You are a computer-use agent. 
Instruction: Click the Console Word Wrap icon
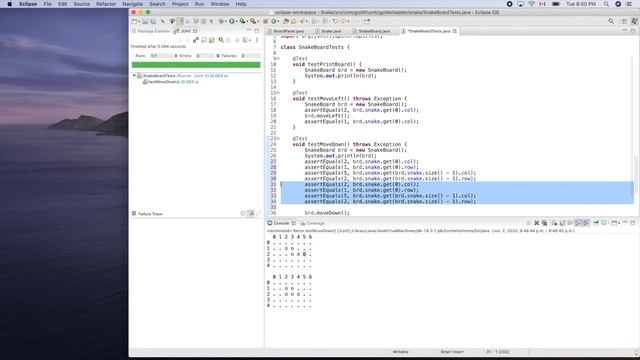570,223
